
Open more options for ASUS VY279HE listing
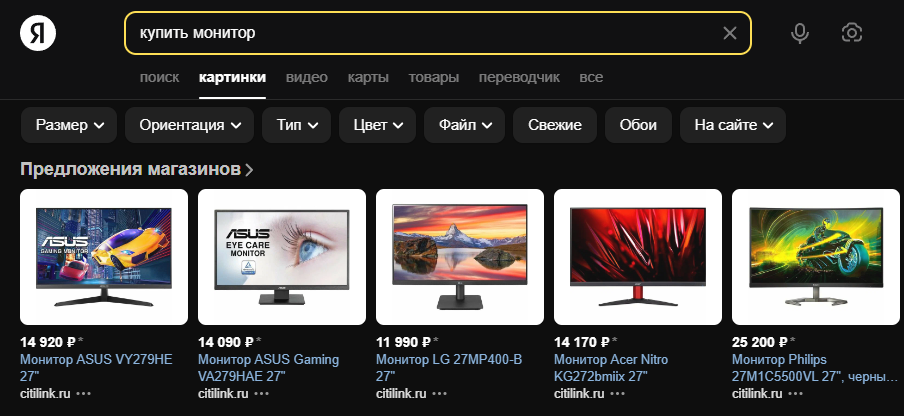(84, 394)
